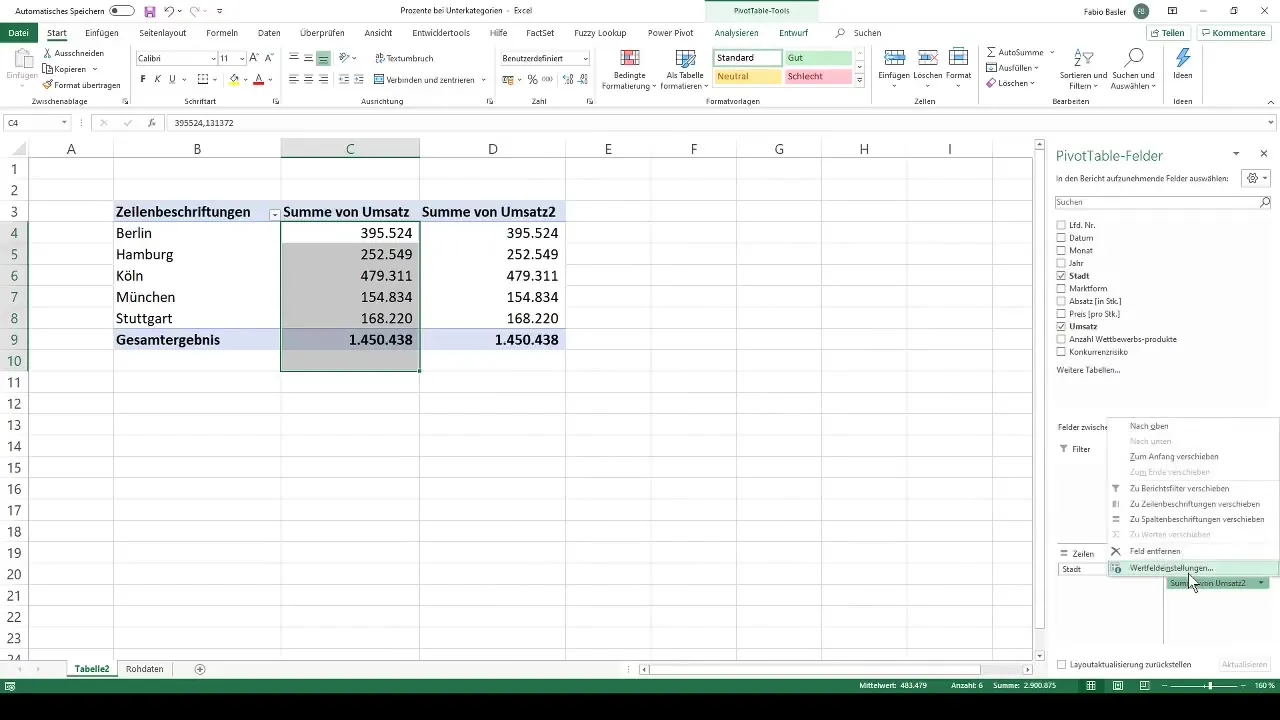1280x720 pixels.
Task: Check the Datum field
Action: pyautogui.click(x=1061, y=238)
